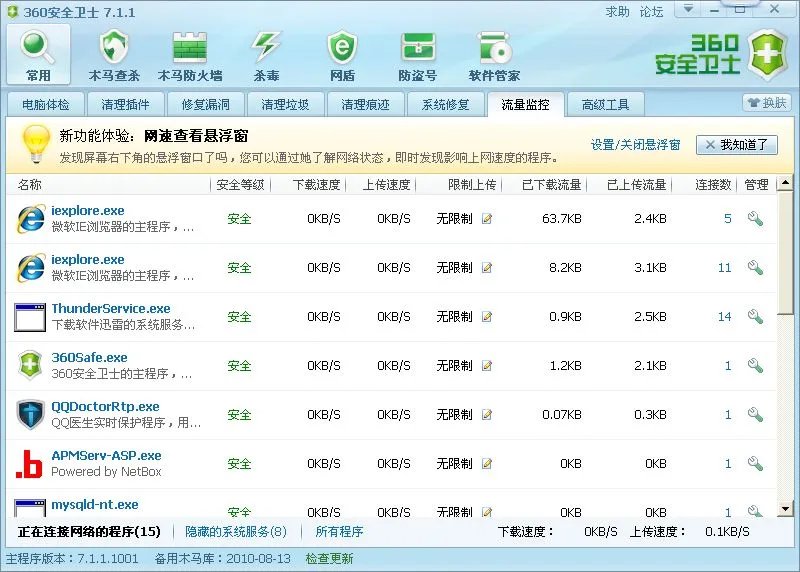This screenshot has width=800, height=572.
Task: Open manage tool for QQDoctorRtp.exe
Action: [755, 415]
